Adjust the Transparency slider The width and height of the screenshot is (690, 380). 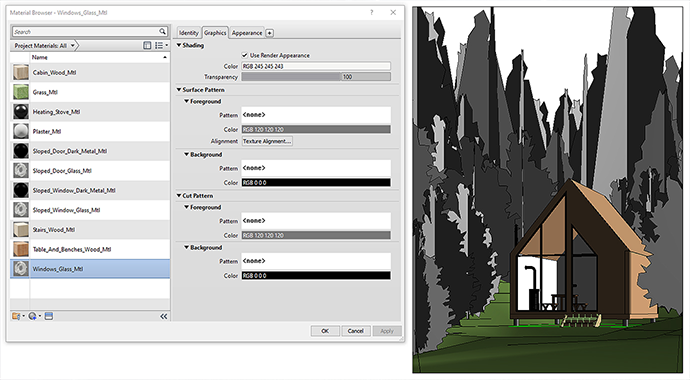pos(316,77)
